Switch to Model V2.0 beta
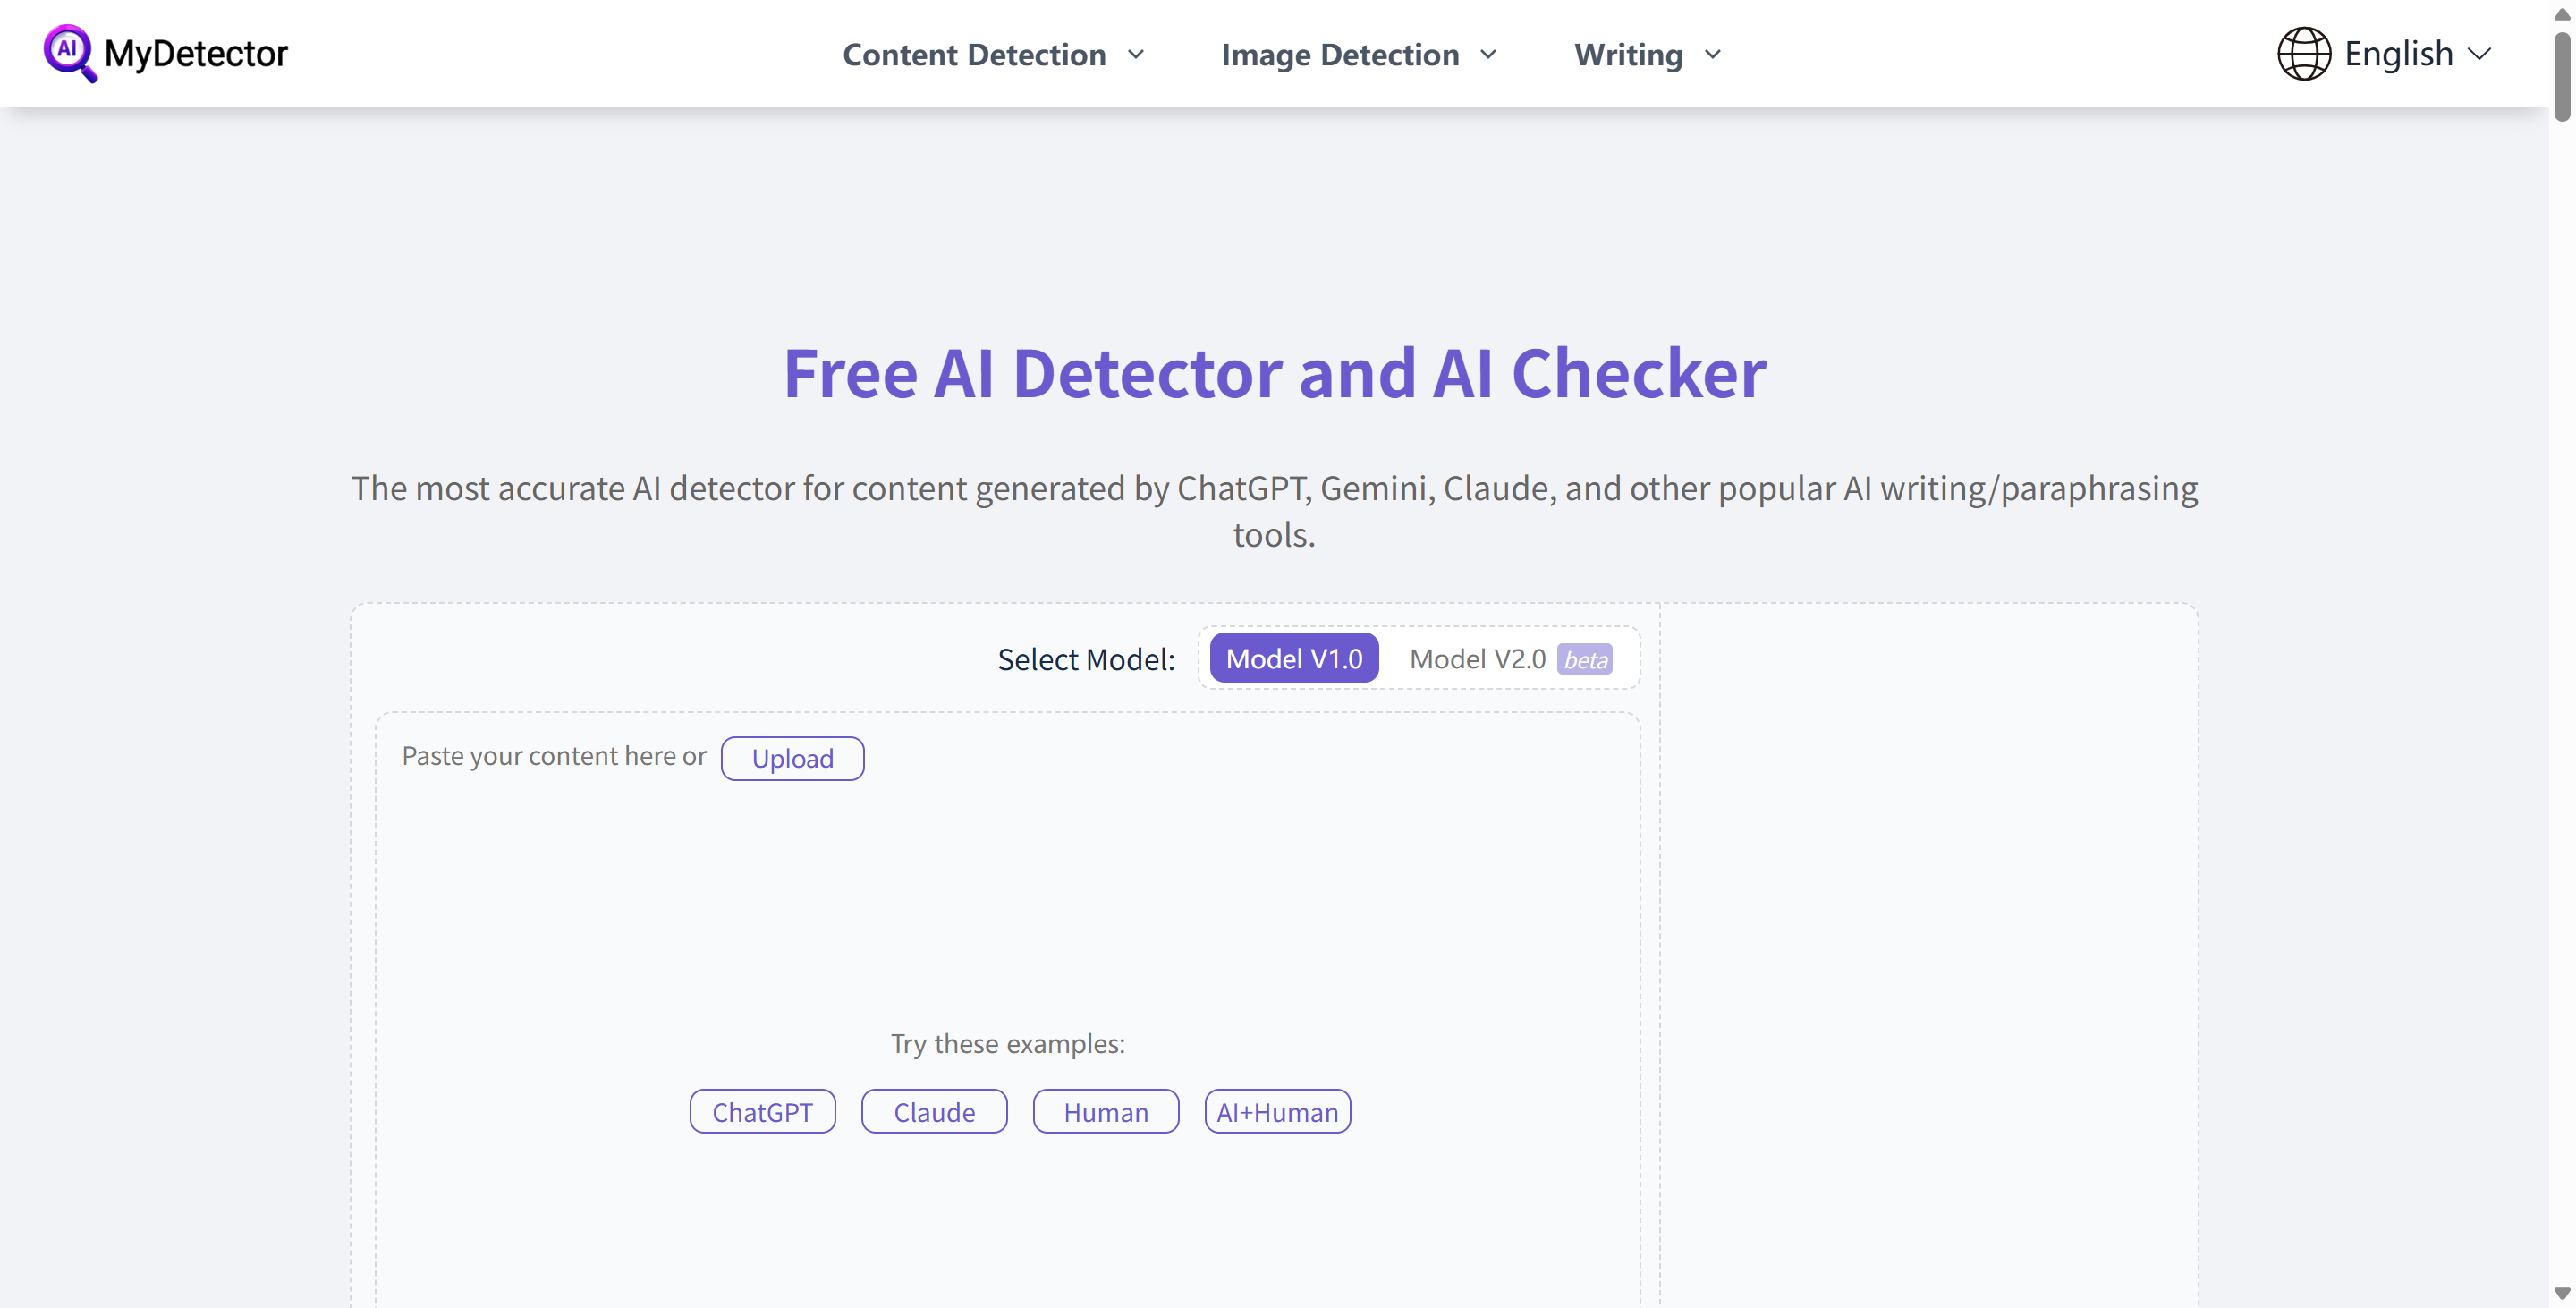Image resolution: width=2576 pixels, height=1308 pixels. (1478, 658)
